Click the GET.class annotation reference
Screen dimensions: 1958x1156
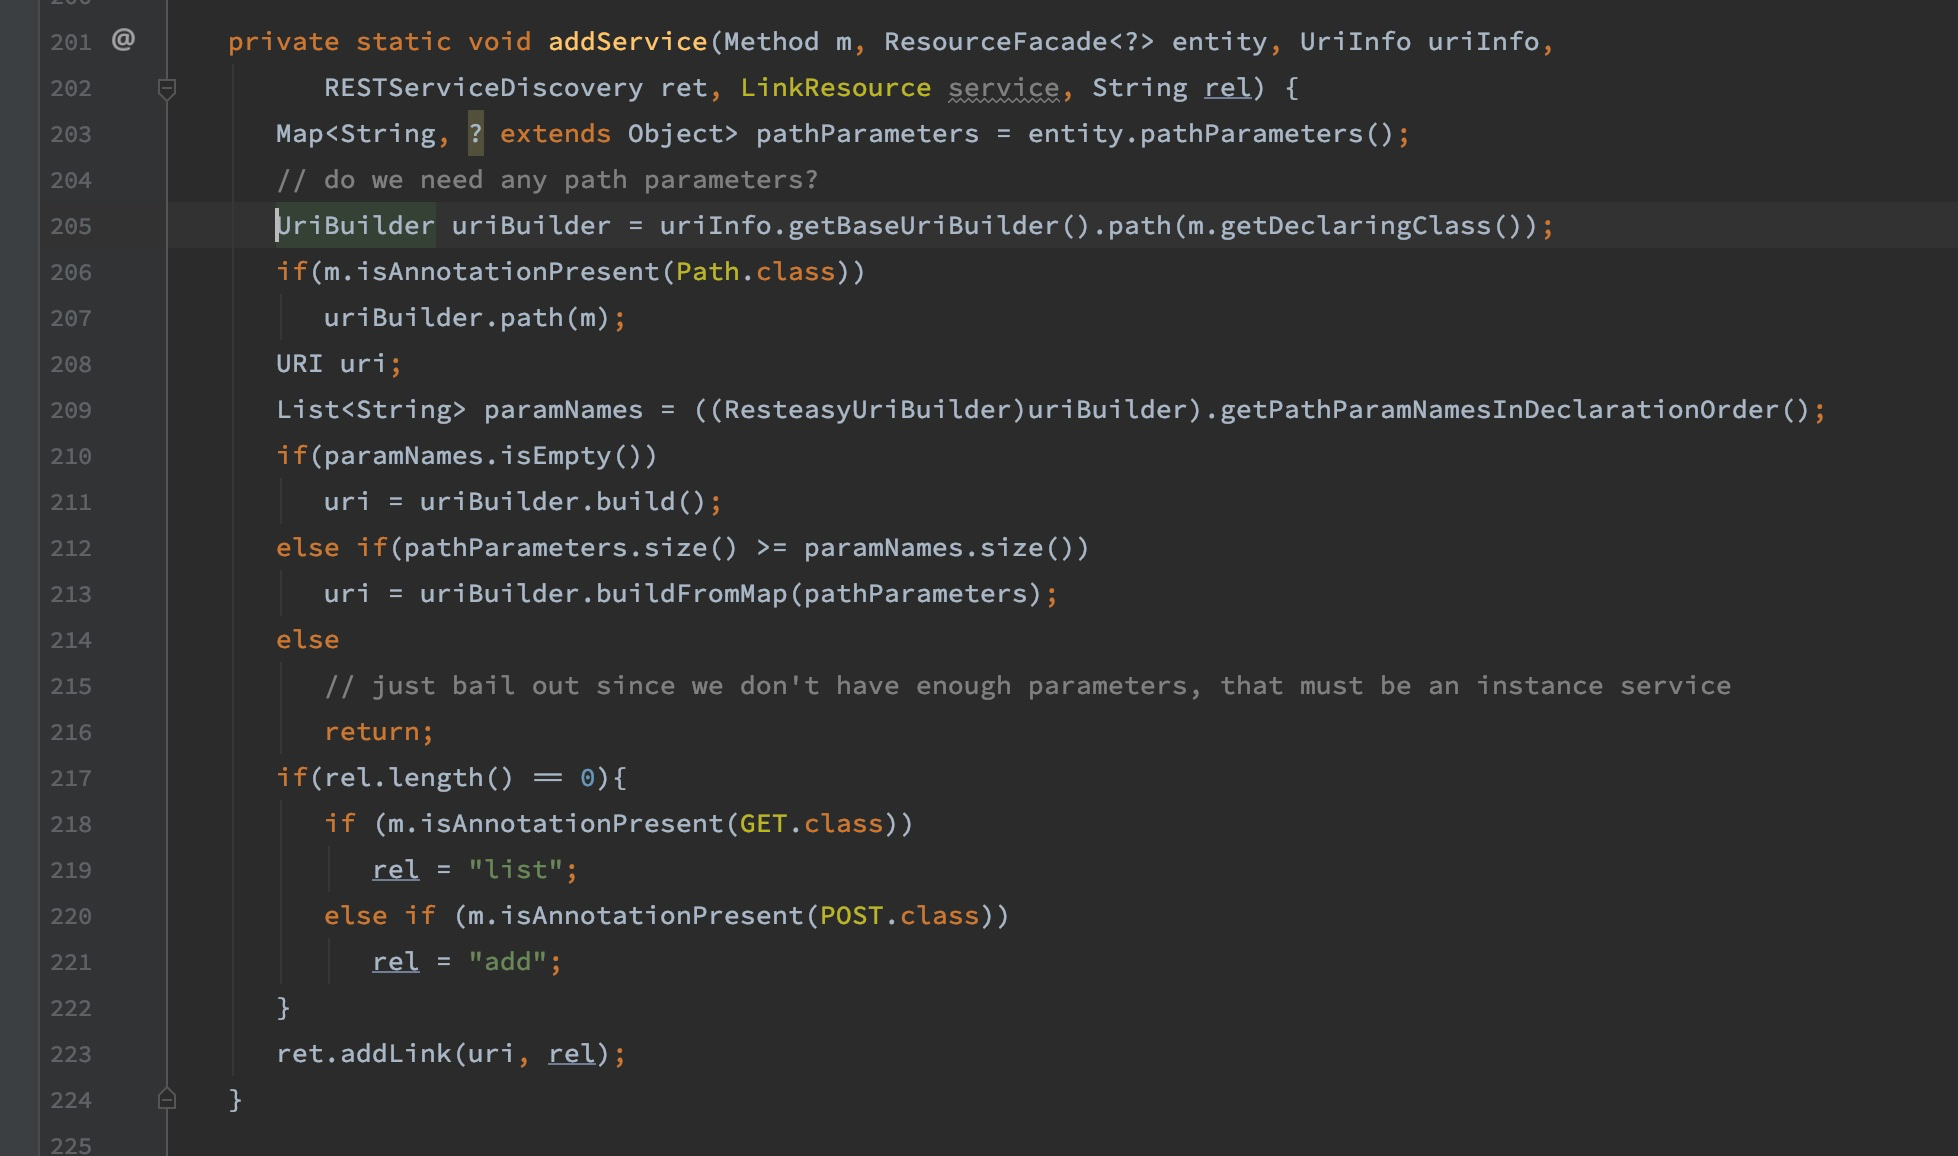click(811, 824)
